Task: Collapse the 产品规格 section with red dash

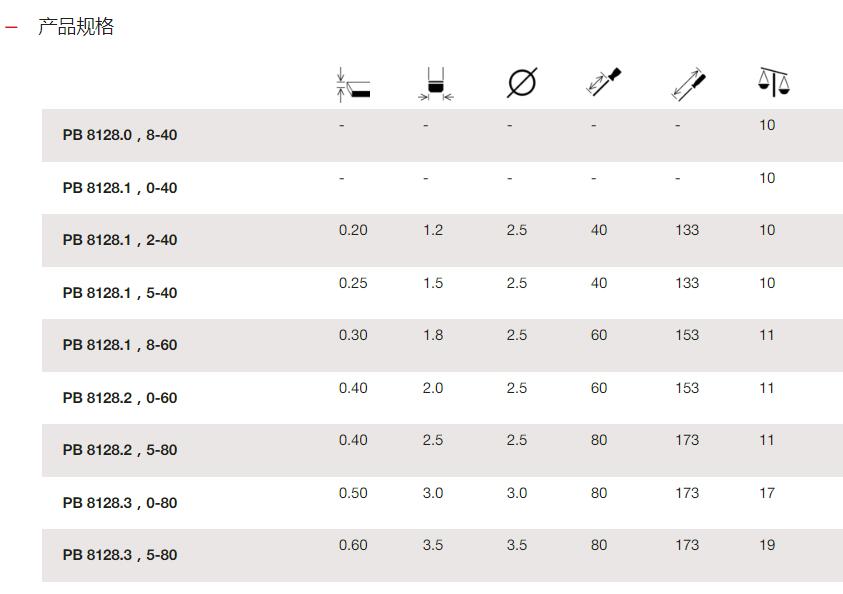Action: click(11, 27)
